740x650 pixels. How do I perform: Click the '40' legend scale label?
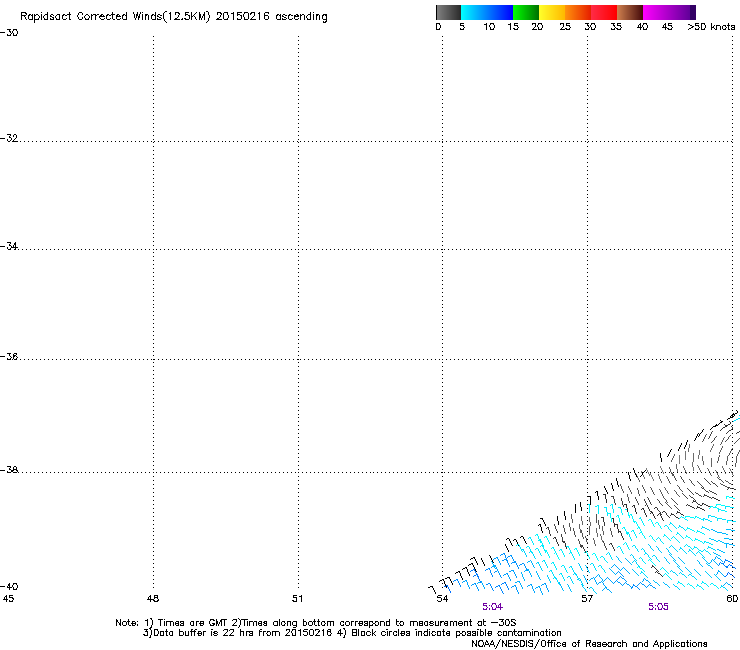[x=642, y=27]
